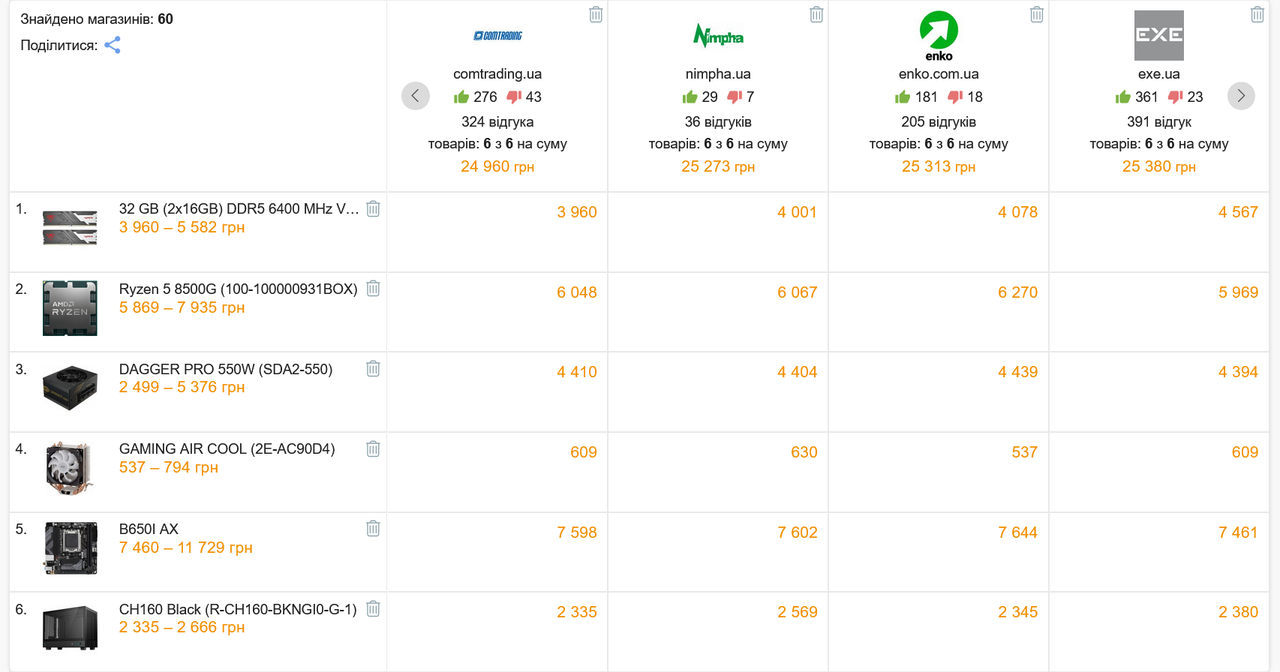Viewport: 1280px width, 672px height.
Task: Delete exe.ua store column trash icon
Action: [x=1258, y=14]
